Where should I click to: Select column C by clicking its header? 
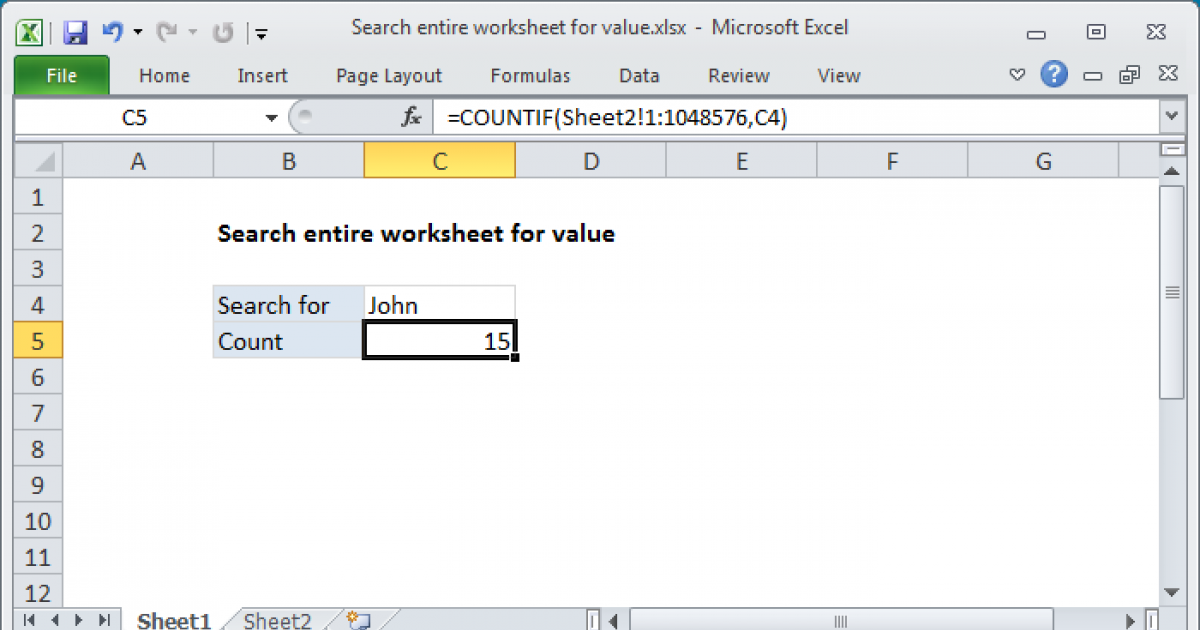click(x=440, y=160)
